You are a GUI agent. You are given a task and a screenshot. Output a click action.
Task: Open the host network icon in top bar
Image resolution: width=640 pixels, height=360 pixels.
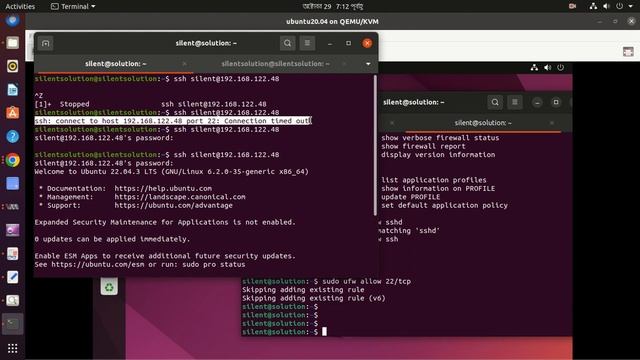[x=593, y=6]
